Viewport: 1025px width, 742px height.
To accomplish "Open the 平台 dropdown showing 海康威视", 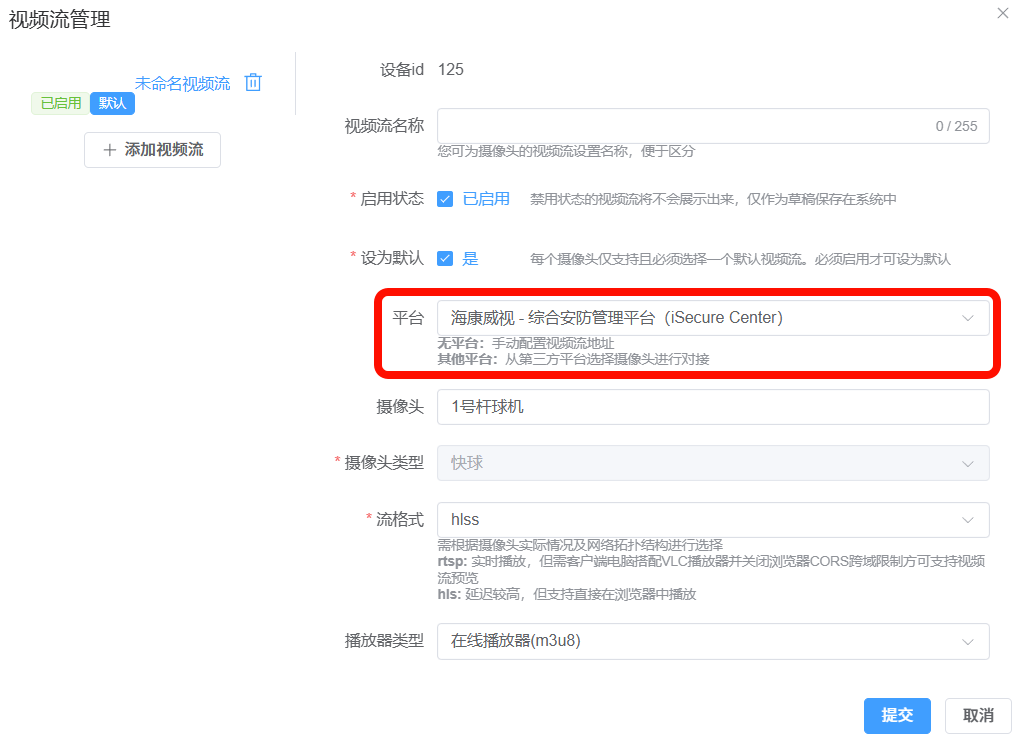I will [712, 318].
